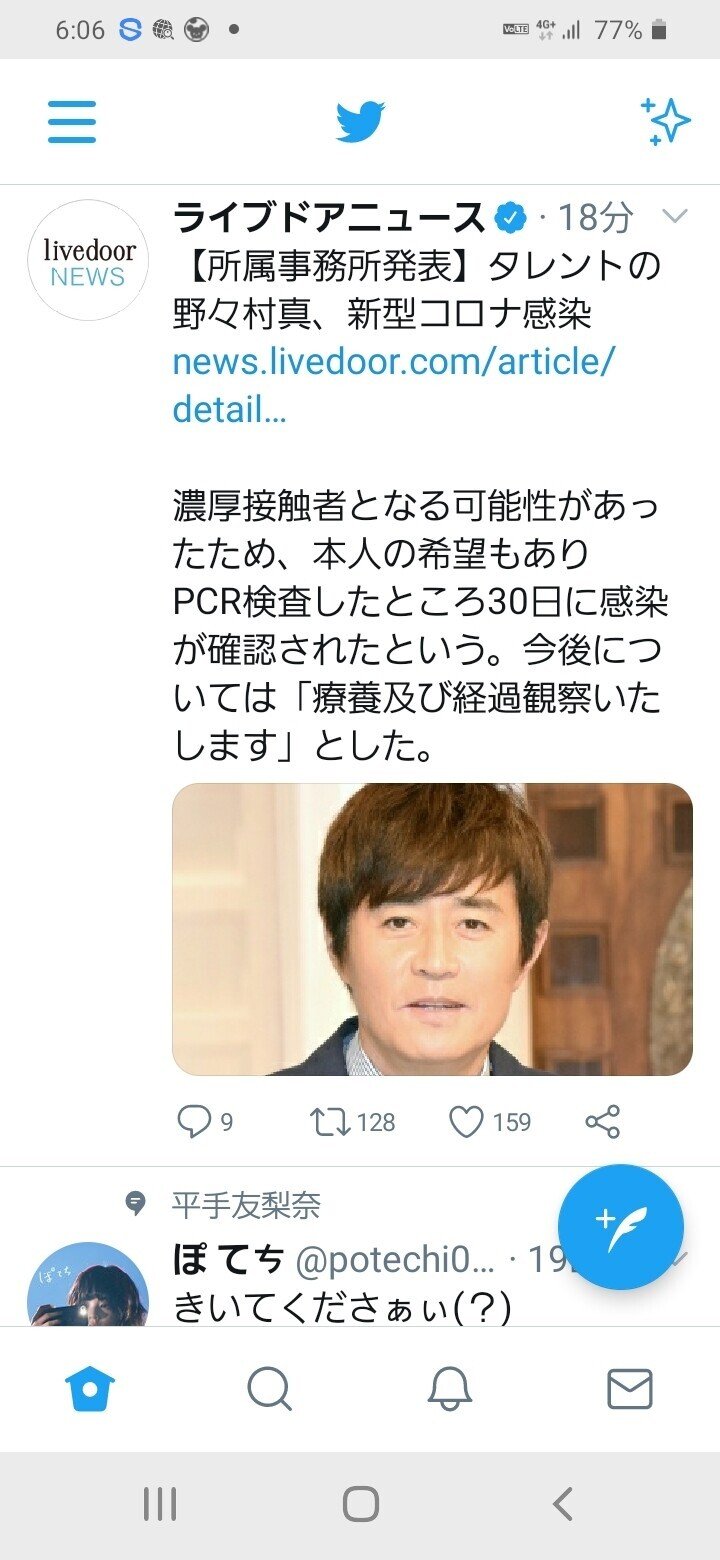
Task: Open replies on livedoor news tweet
Action: tap(205, 1122)
